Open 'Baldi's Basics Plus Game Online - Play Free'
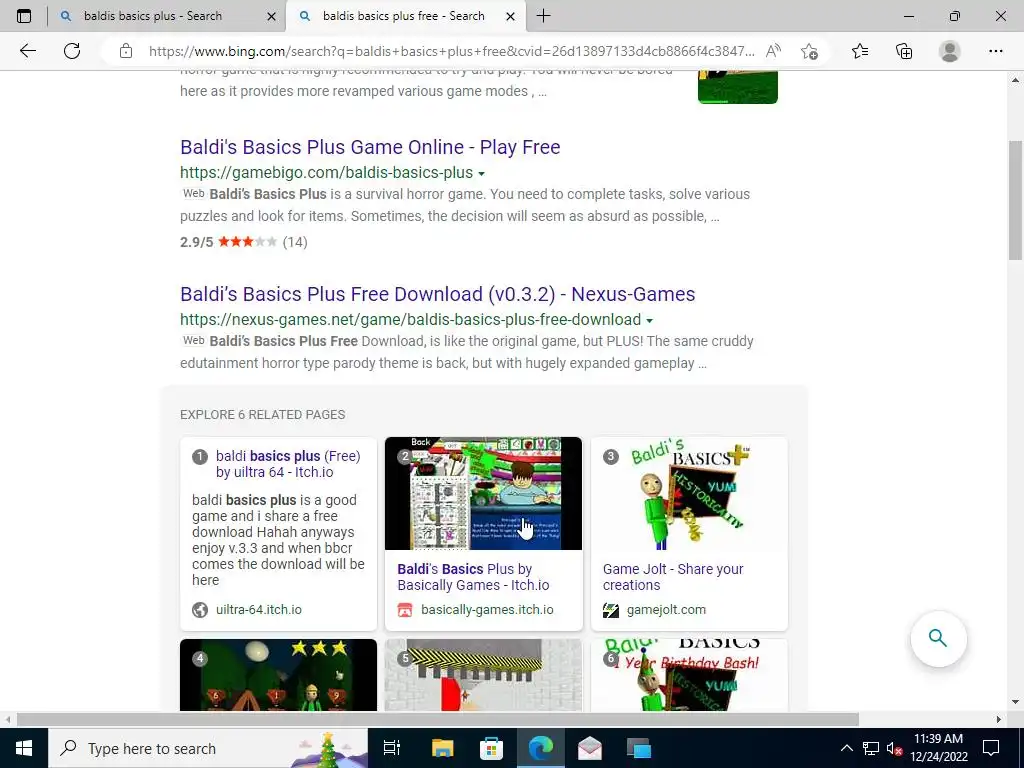The width and height of the screenshot is (1024, 768). [x=370, y=147]
